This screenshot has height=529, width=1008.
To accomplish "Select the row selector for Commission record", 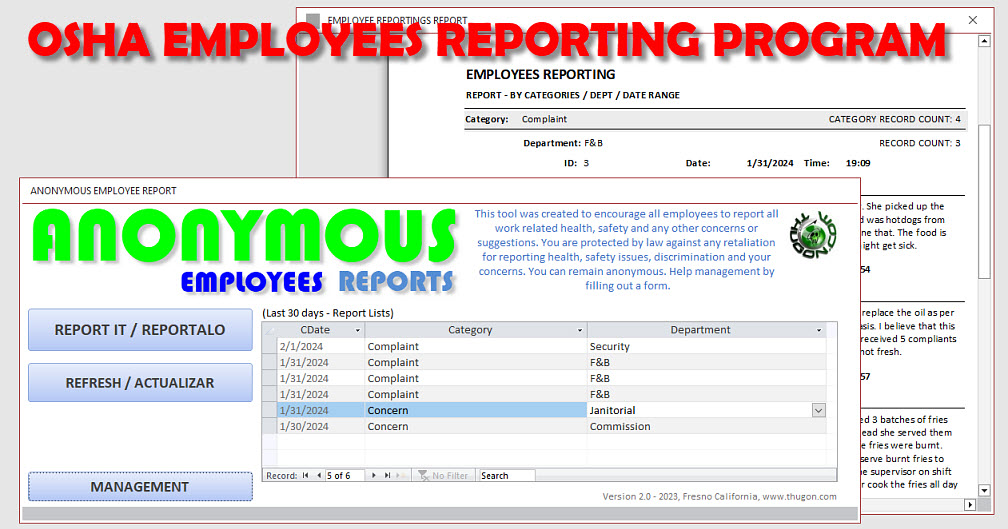I will (269, 427).
